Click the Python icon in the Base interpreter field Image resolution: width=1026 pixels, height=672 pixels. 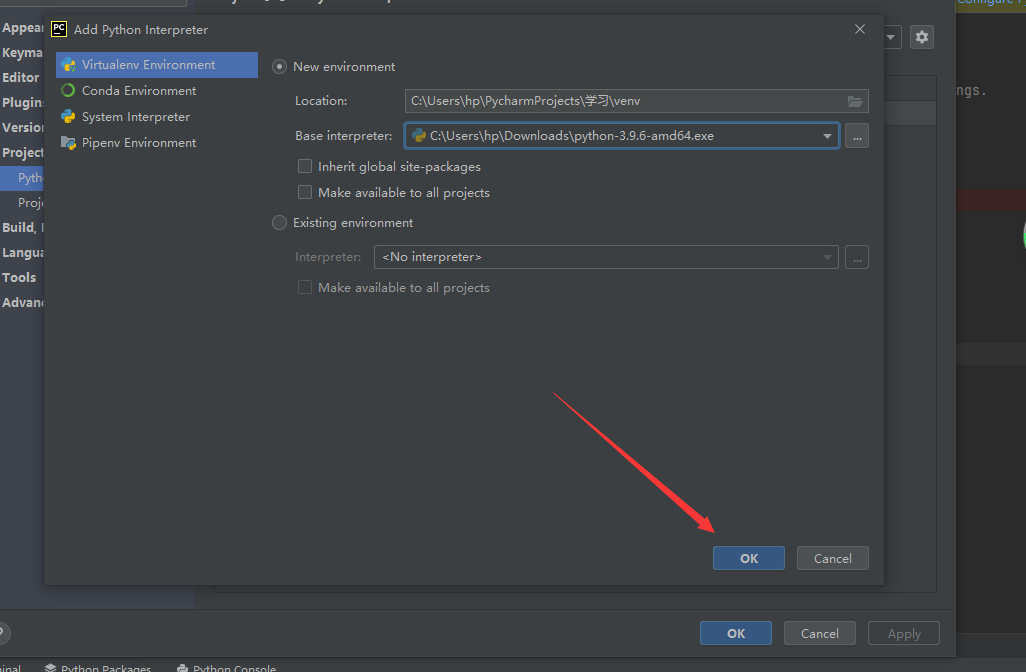[419, 135]
